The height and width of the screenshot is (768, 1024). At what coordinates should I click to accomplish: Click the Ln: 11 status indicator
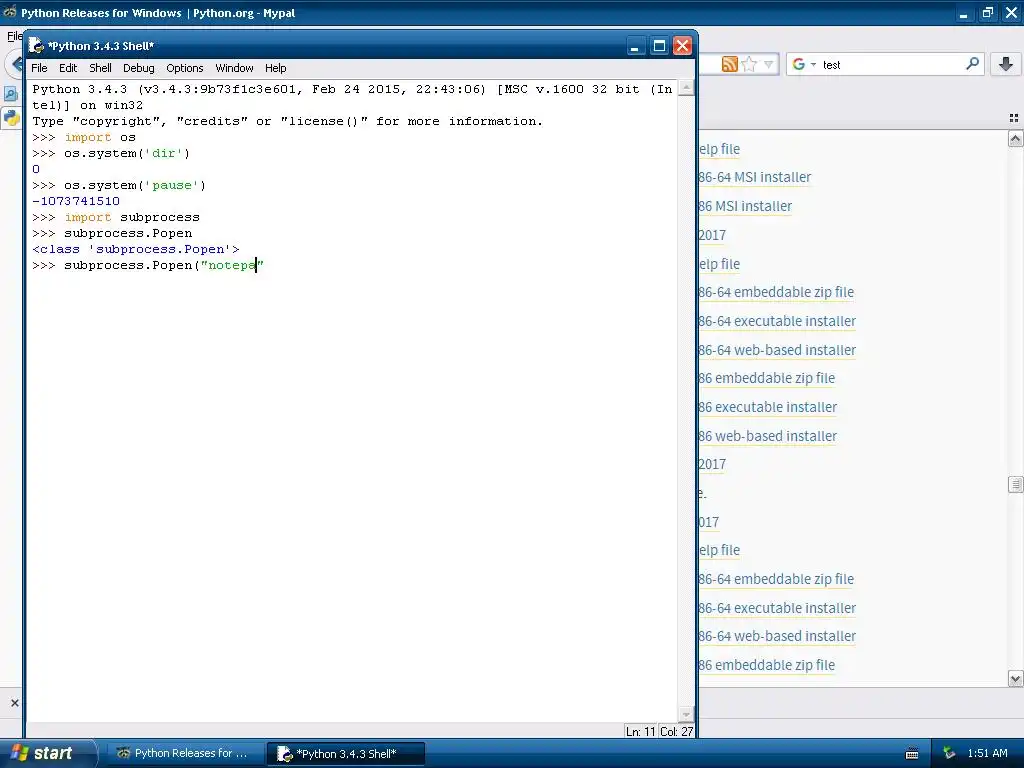point(640,731)
